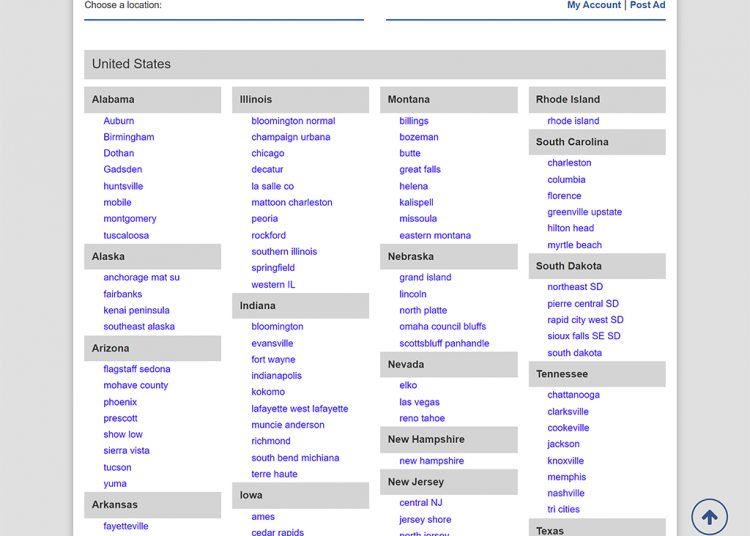Open eastern montana link
This screenshot has height=536, width=750.
435,236
